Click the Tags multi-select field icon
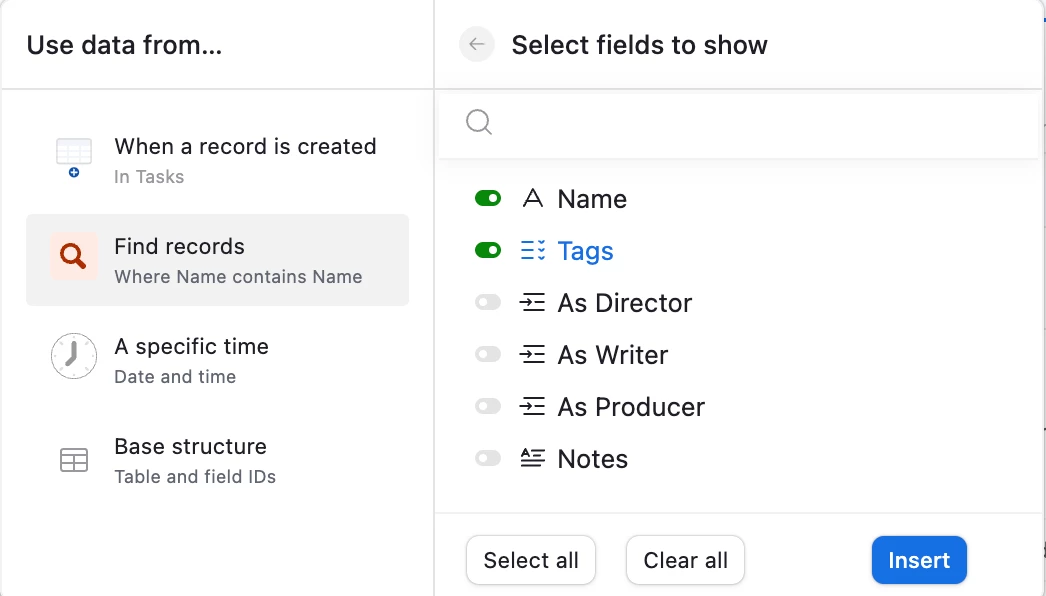 (x=533, y=251)
